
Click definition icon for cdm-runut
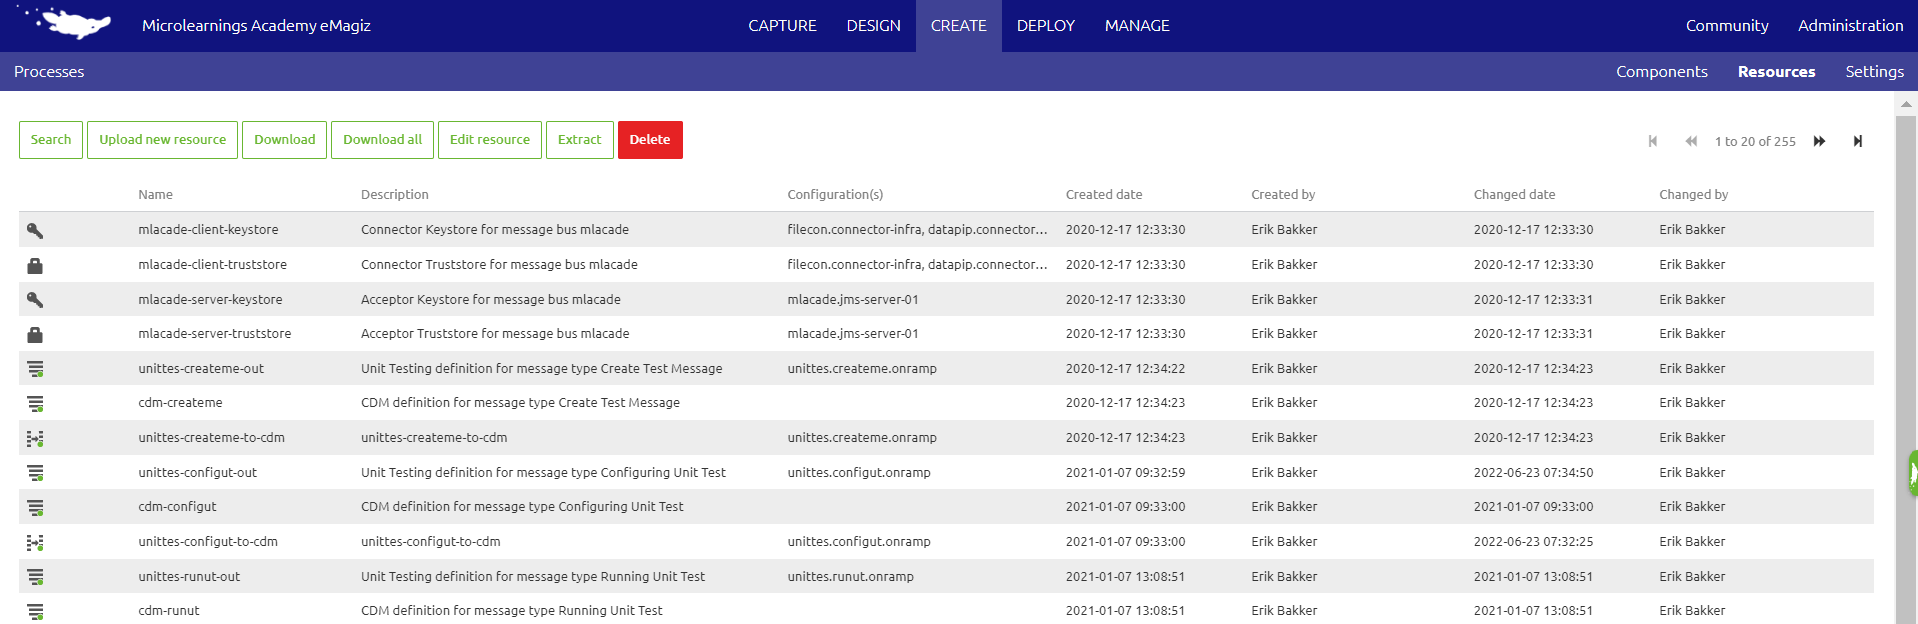point(35,611)
